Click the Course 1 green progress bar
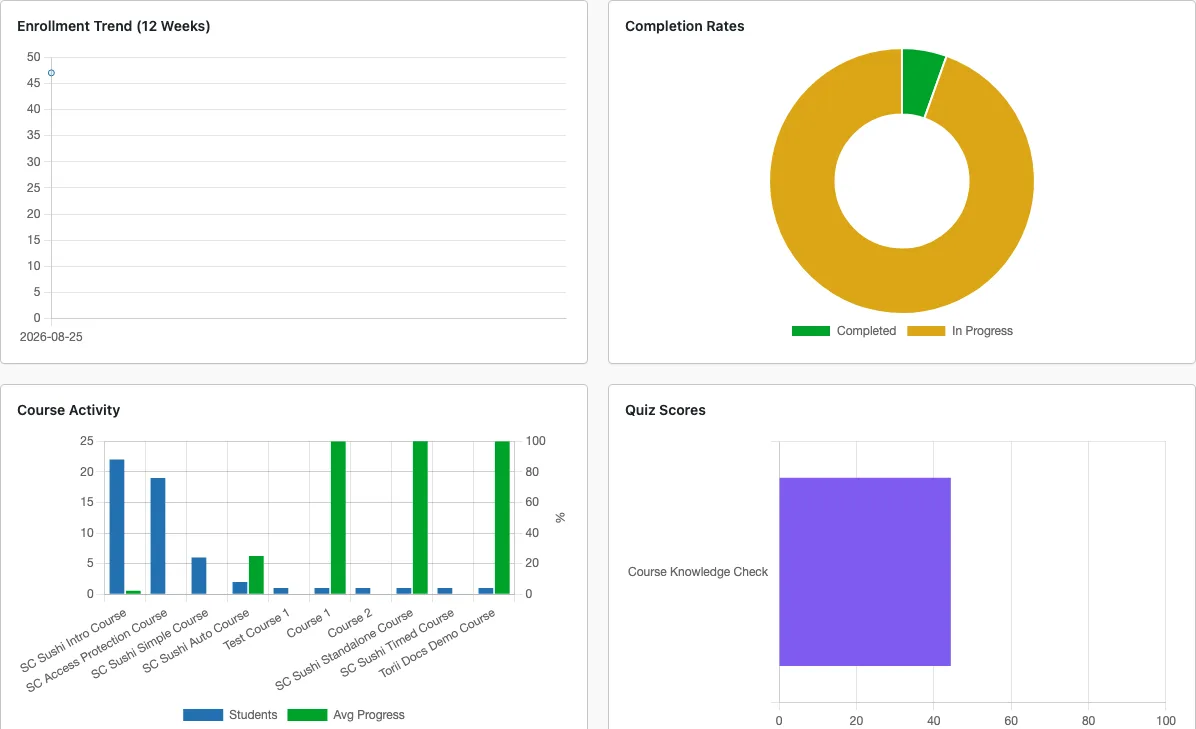Image resolution: width=1196 pixels, height=729 pixels. [338, 518]
